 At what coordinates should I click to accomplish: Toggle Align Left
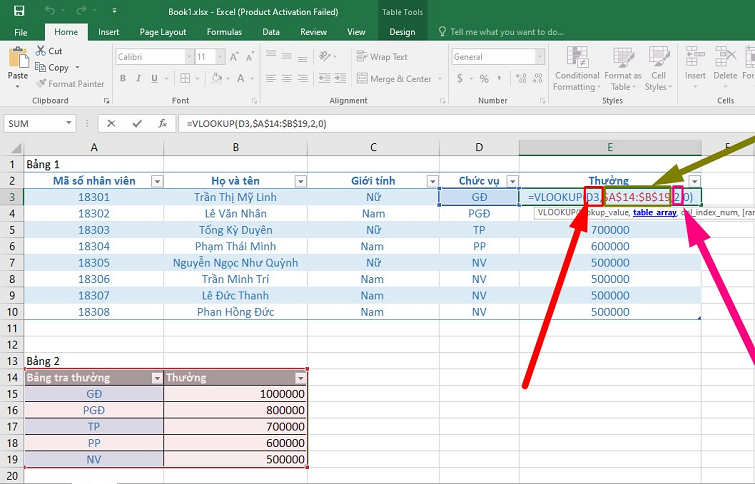[x=271, y=78]
